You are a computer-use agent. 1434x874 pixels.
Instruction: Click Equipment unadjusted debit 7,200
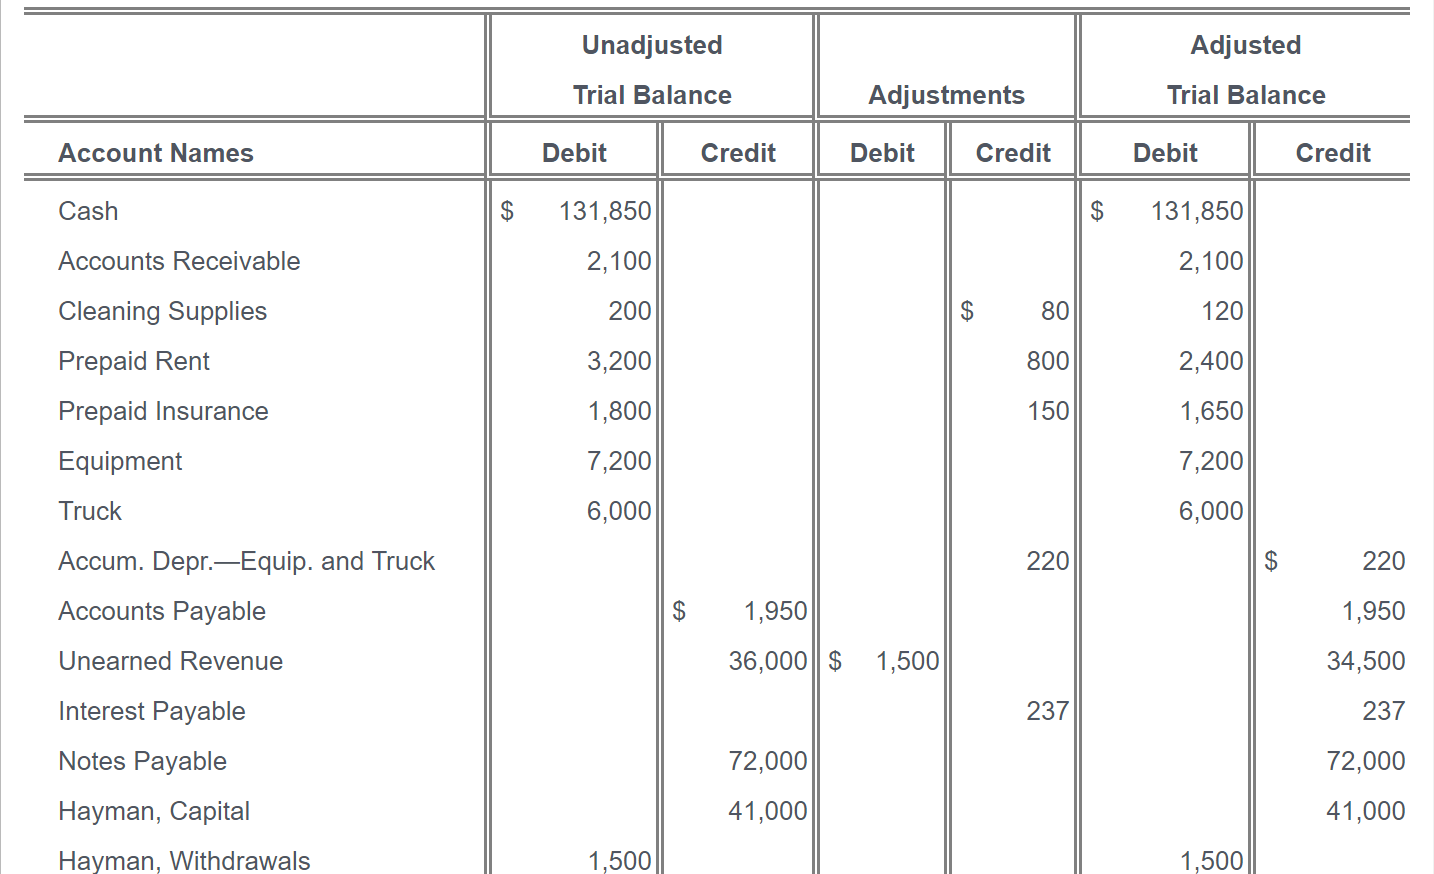click(x=618, y=461)
